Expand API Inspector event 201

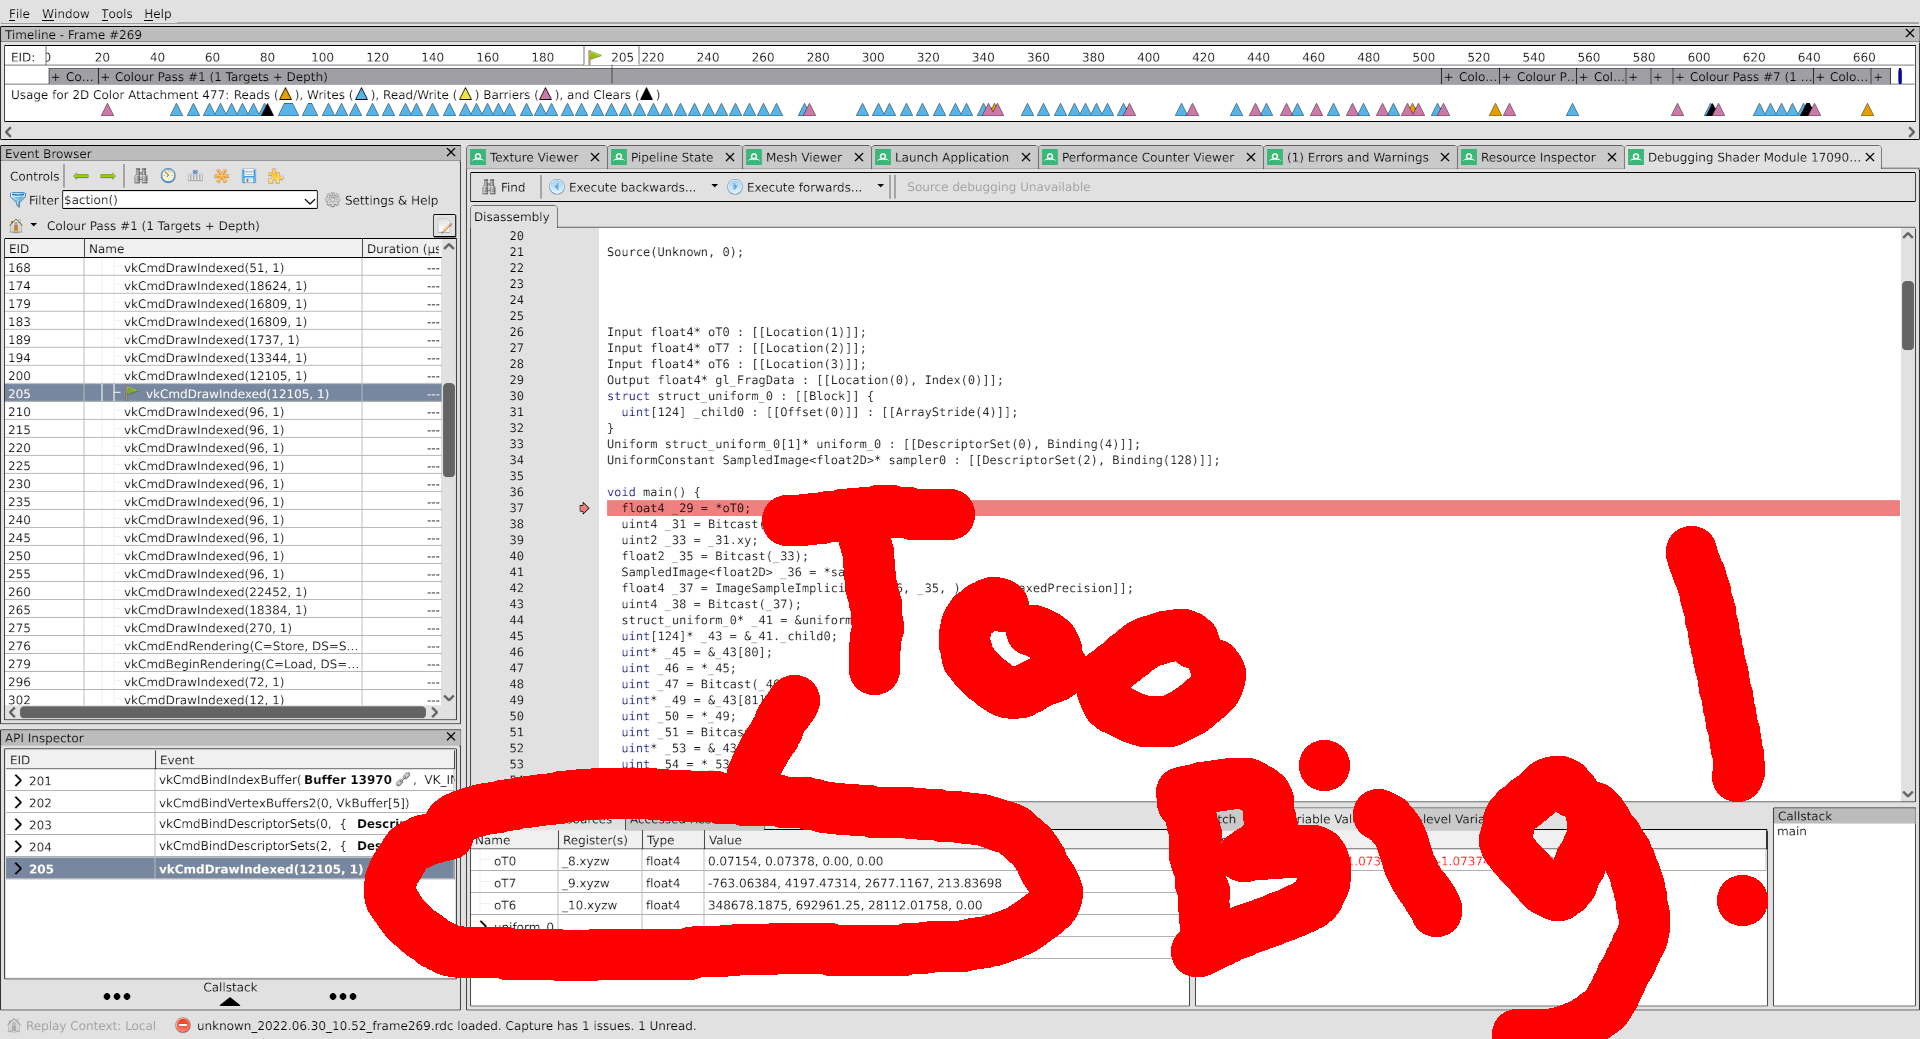coord(18,781)
